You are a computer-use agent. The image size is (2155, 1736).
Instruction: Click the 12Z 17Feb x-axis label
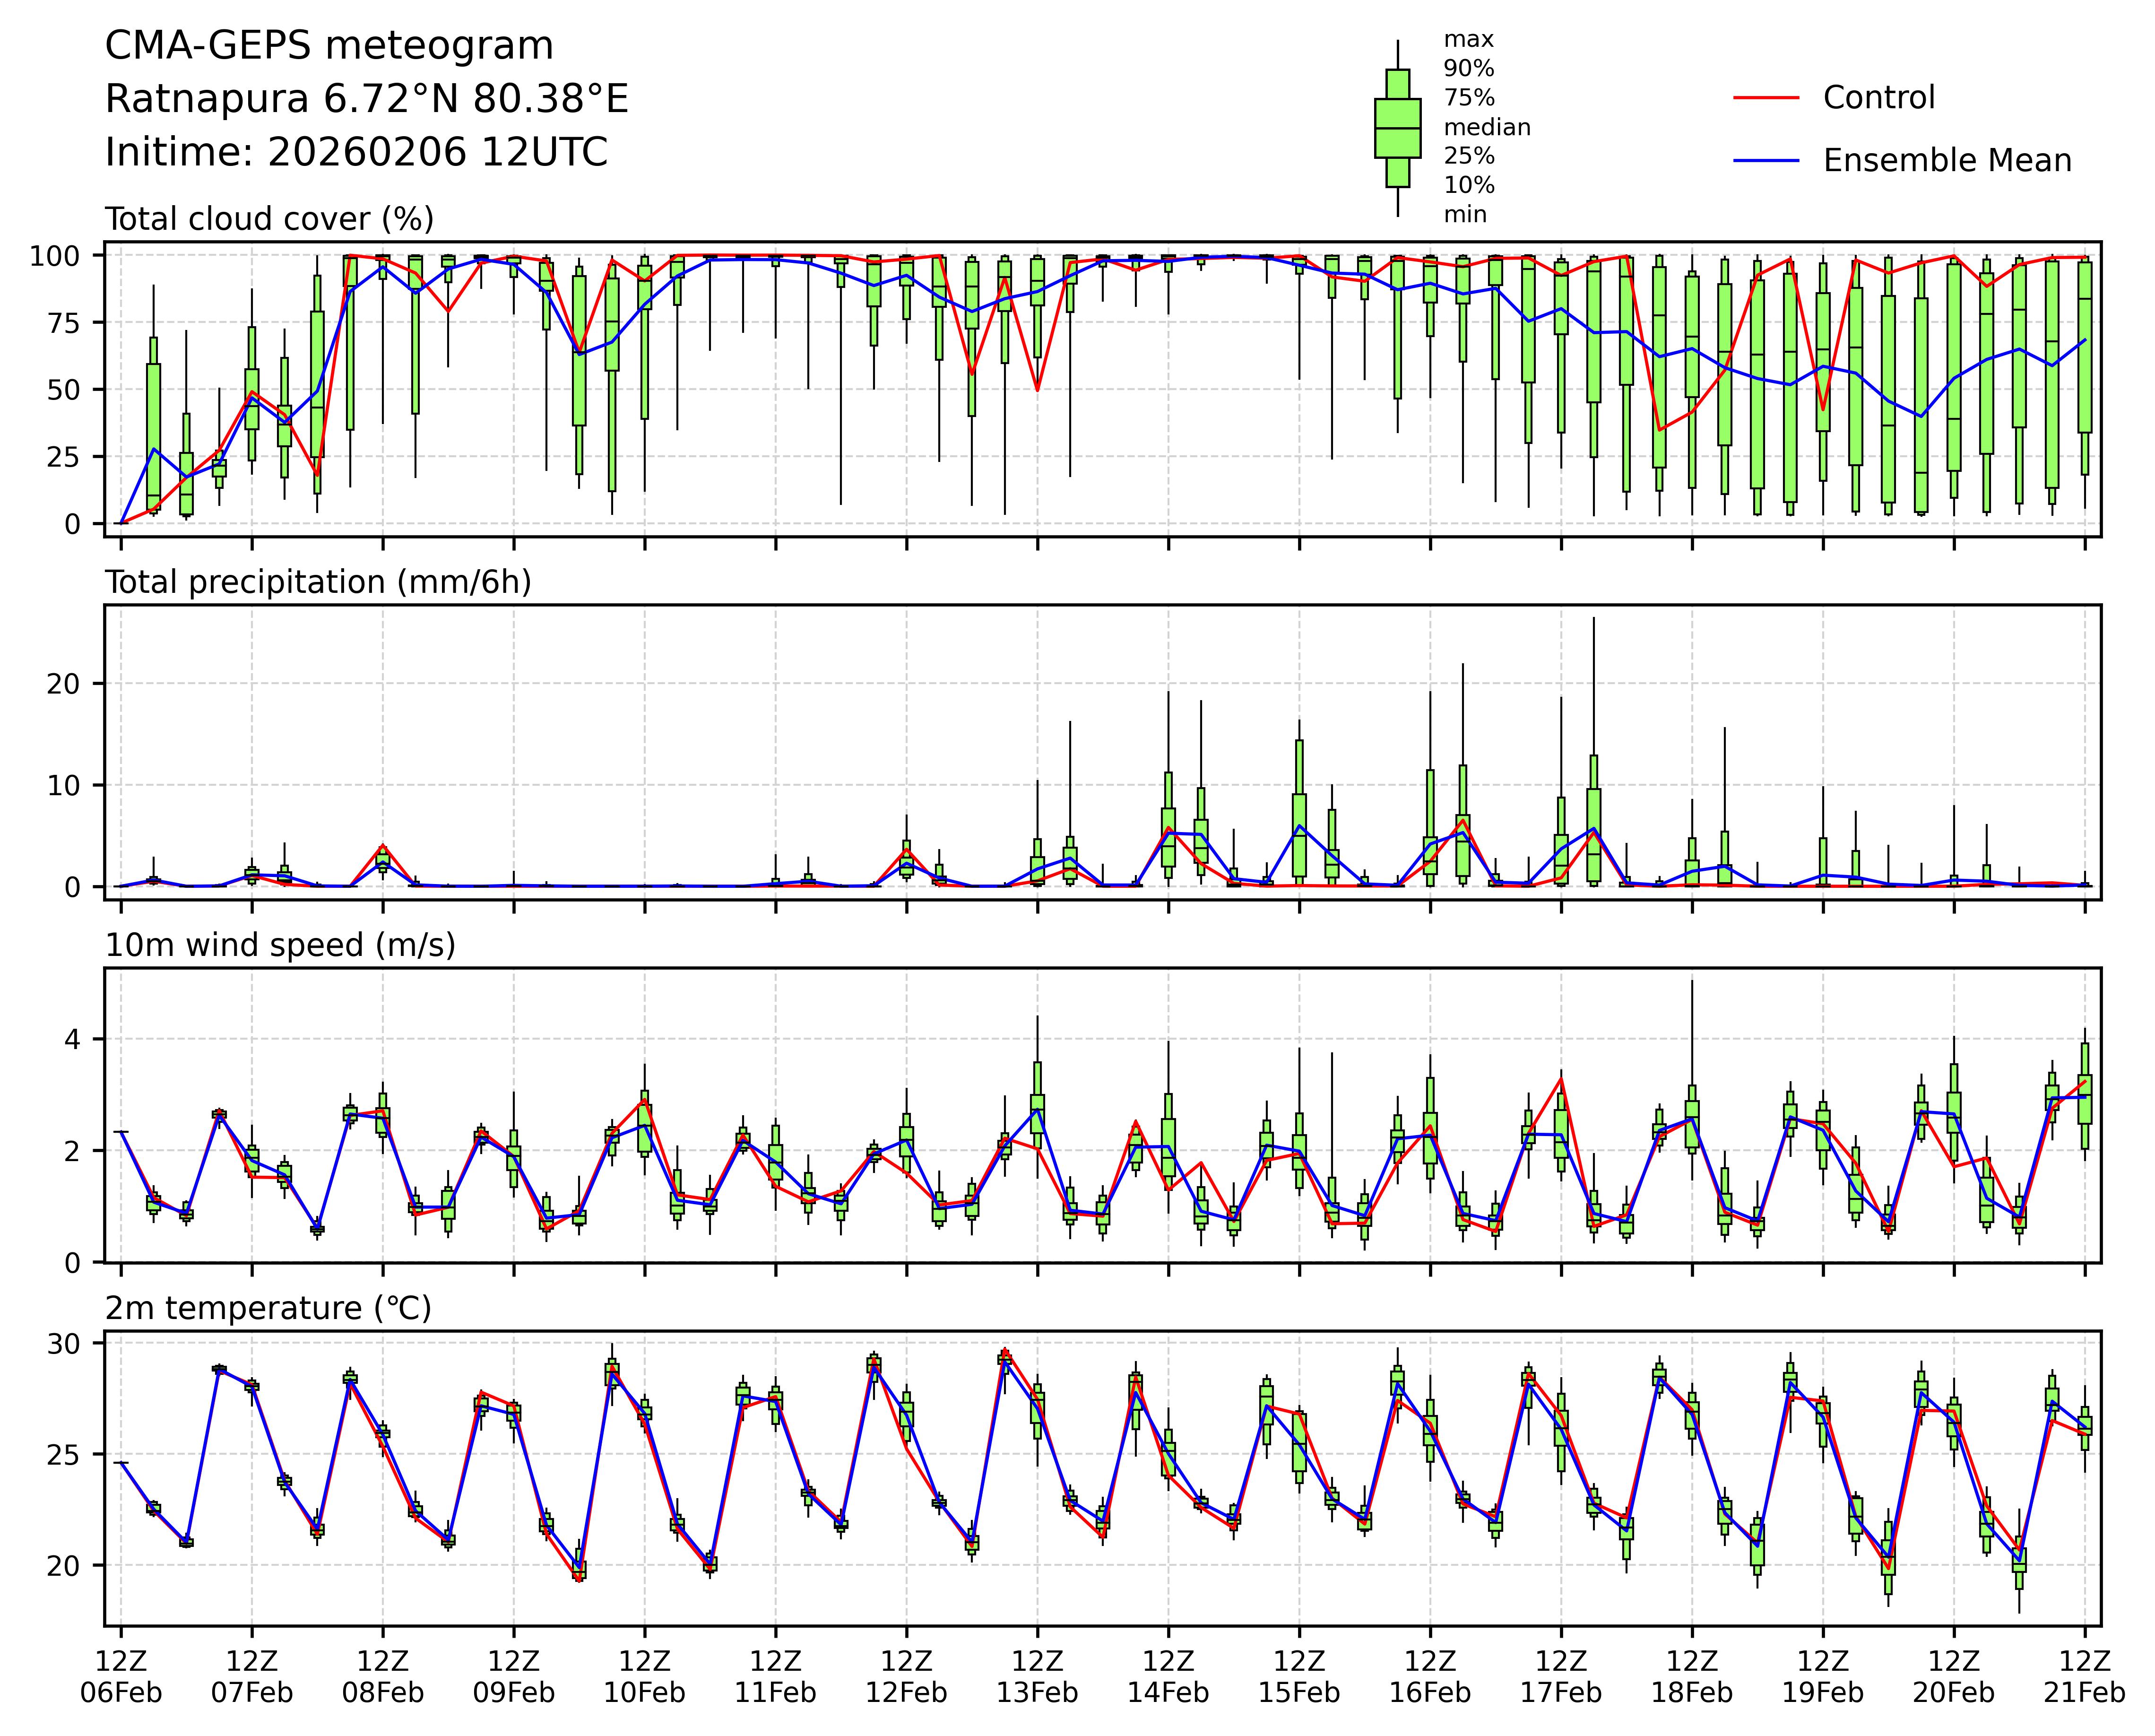coord(1561,1677)
